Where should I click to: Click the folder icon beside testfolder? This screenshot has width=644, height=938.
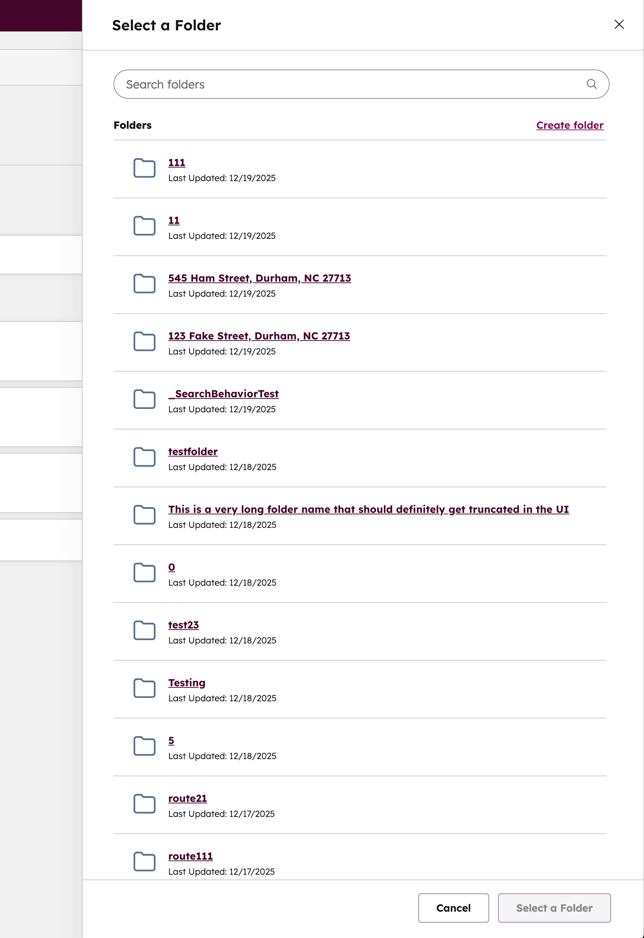click(145, 457)
